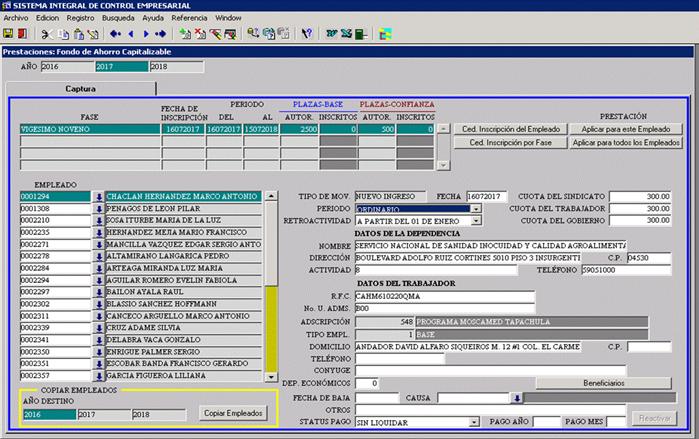This screenshot has width=699, height=439.
Task: Click the Save diskette icon in toolbar
Action: pos(8,33)
